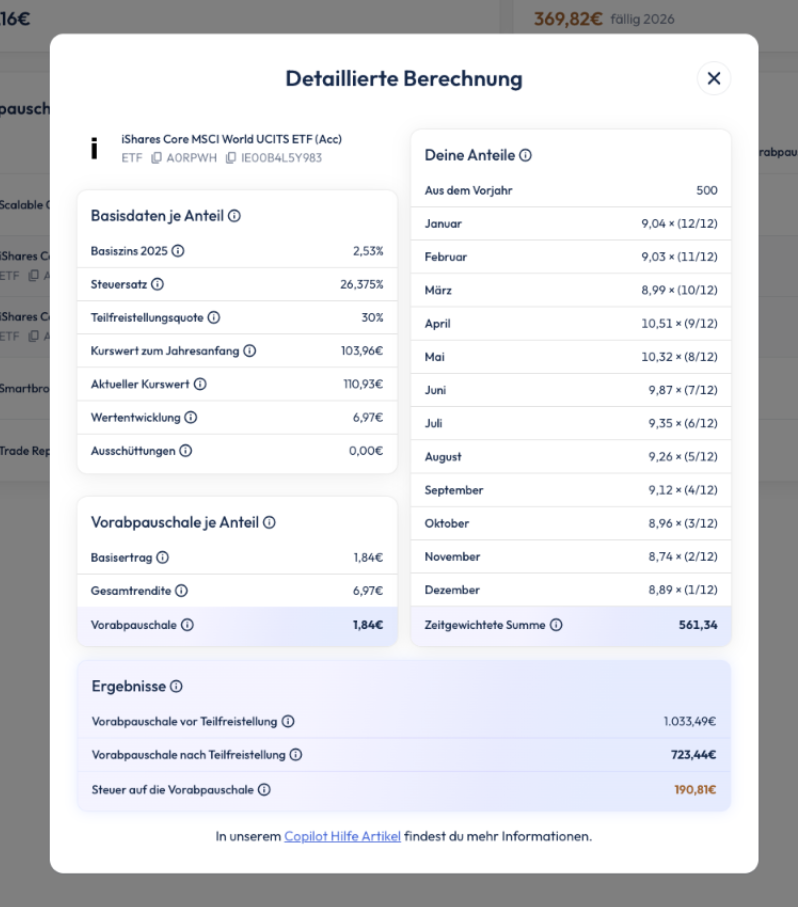Click the iShares Core MSCI World ETF name
Viewport: 798px width, 907px height.
click(231, 139)
